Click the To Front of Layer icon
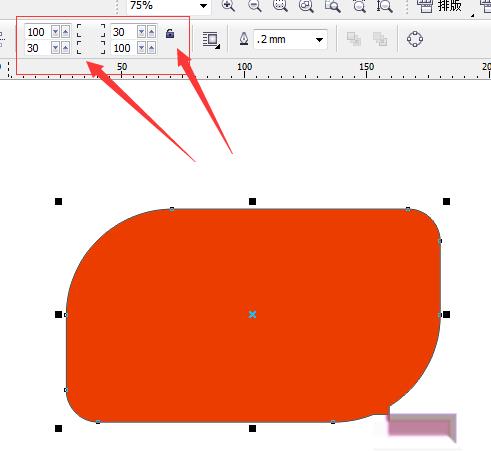This screenshot has height=452, width=491. pos(354,39)
